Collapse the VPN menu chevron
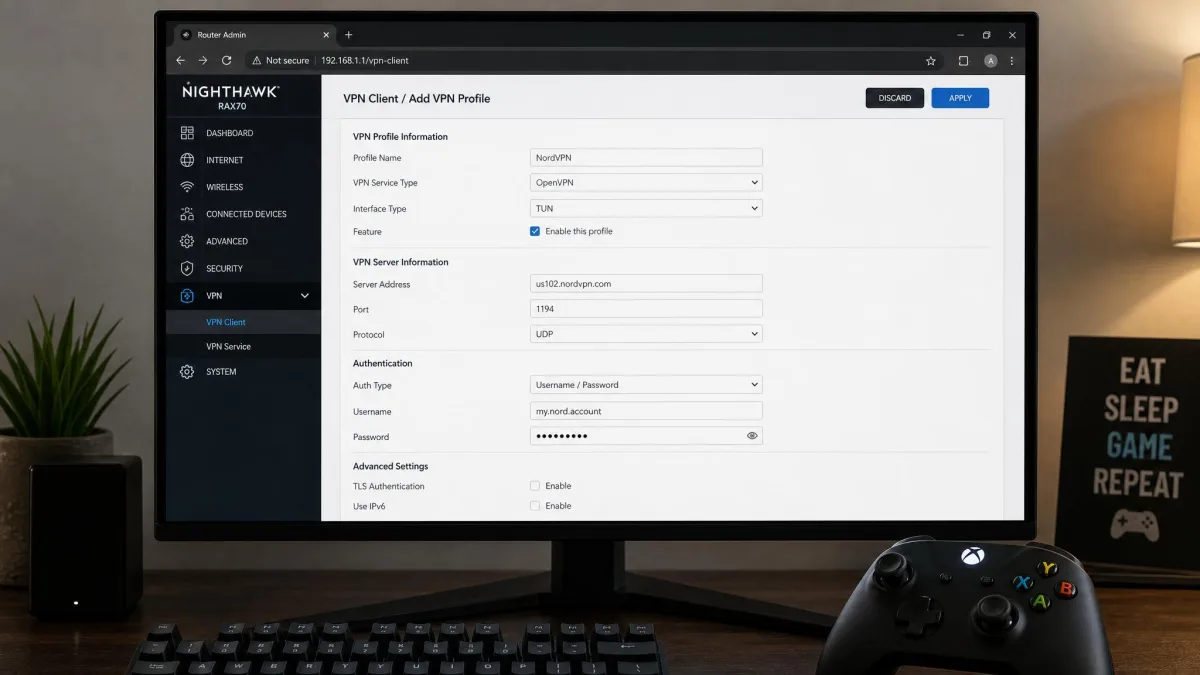This screenshot has width=1200, height=675. (305, 296)
